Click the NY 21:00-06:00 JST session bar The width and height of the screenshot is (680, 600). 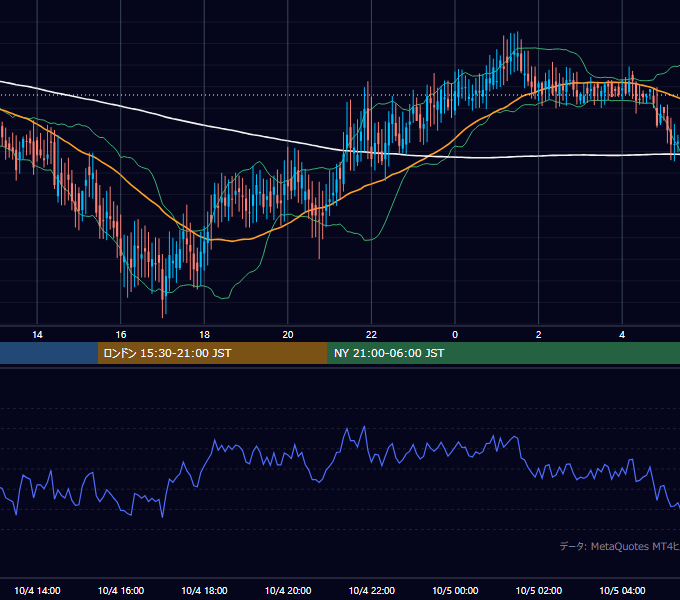503,353
